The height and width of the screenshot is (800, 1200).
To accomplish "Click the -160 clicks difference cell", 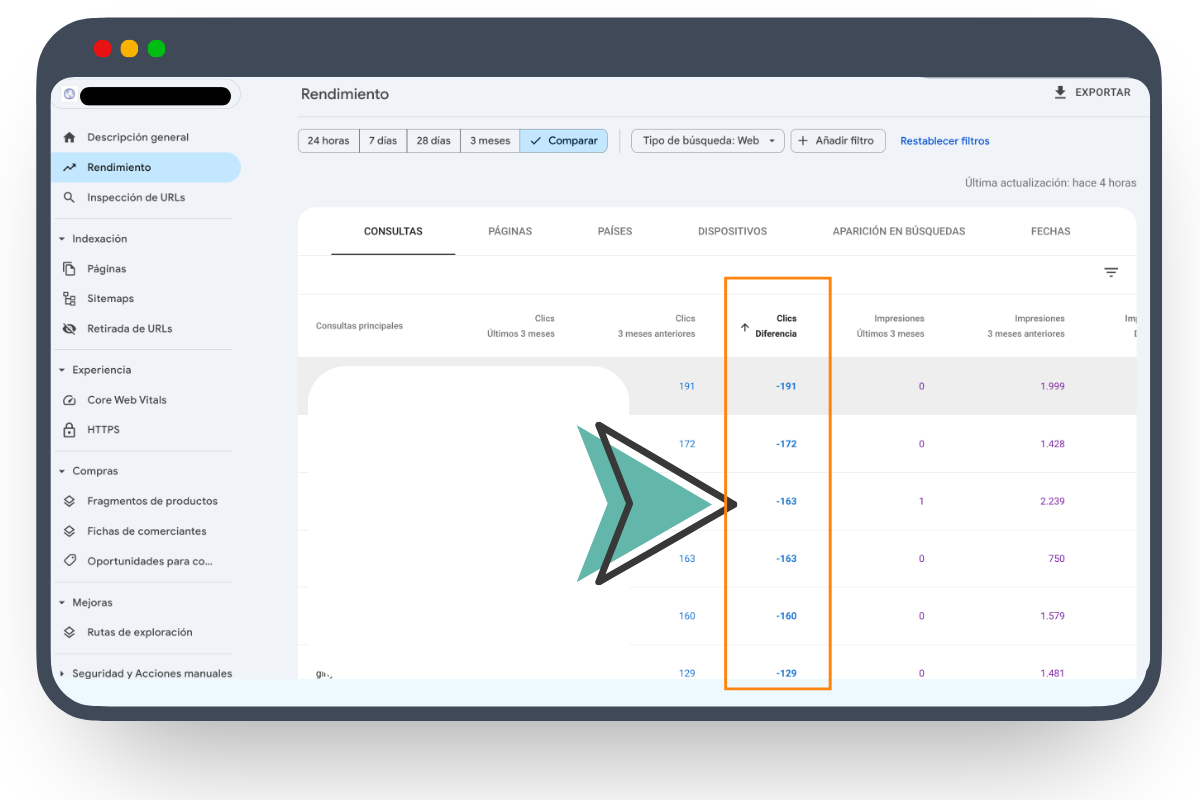I will point(787,616).
